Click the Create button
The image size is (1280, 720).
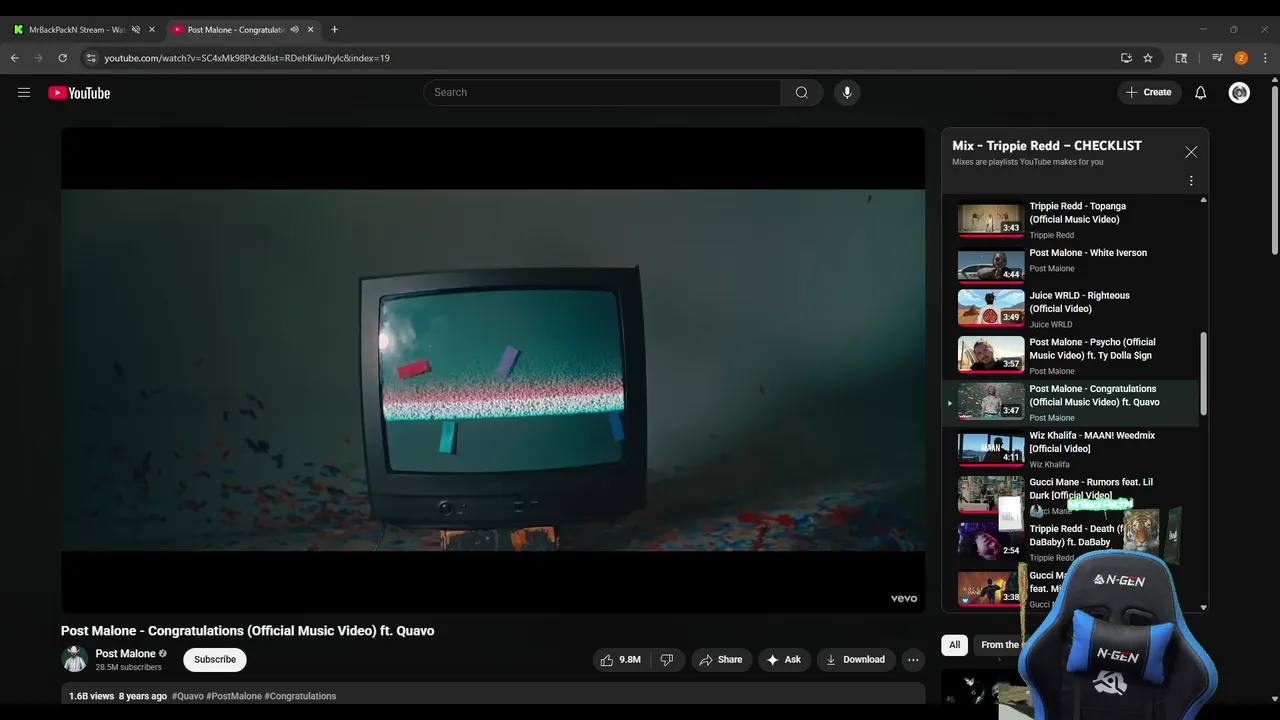tap(1148, 93)
